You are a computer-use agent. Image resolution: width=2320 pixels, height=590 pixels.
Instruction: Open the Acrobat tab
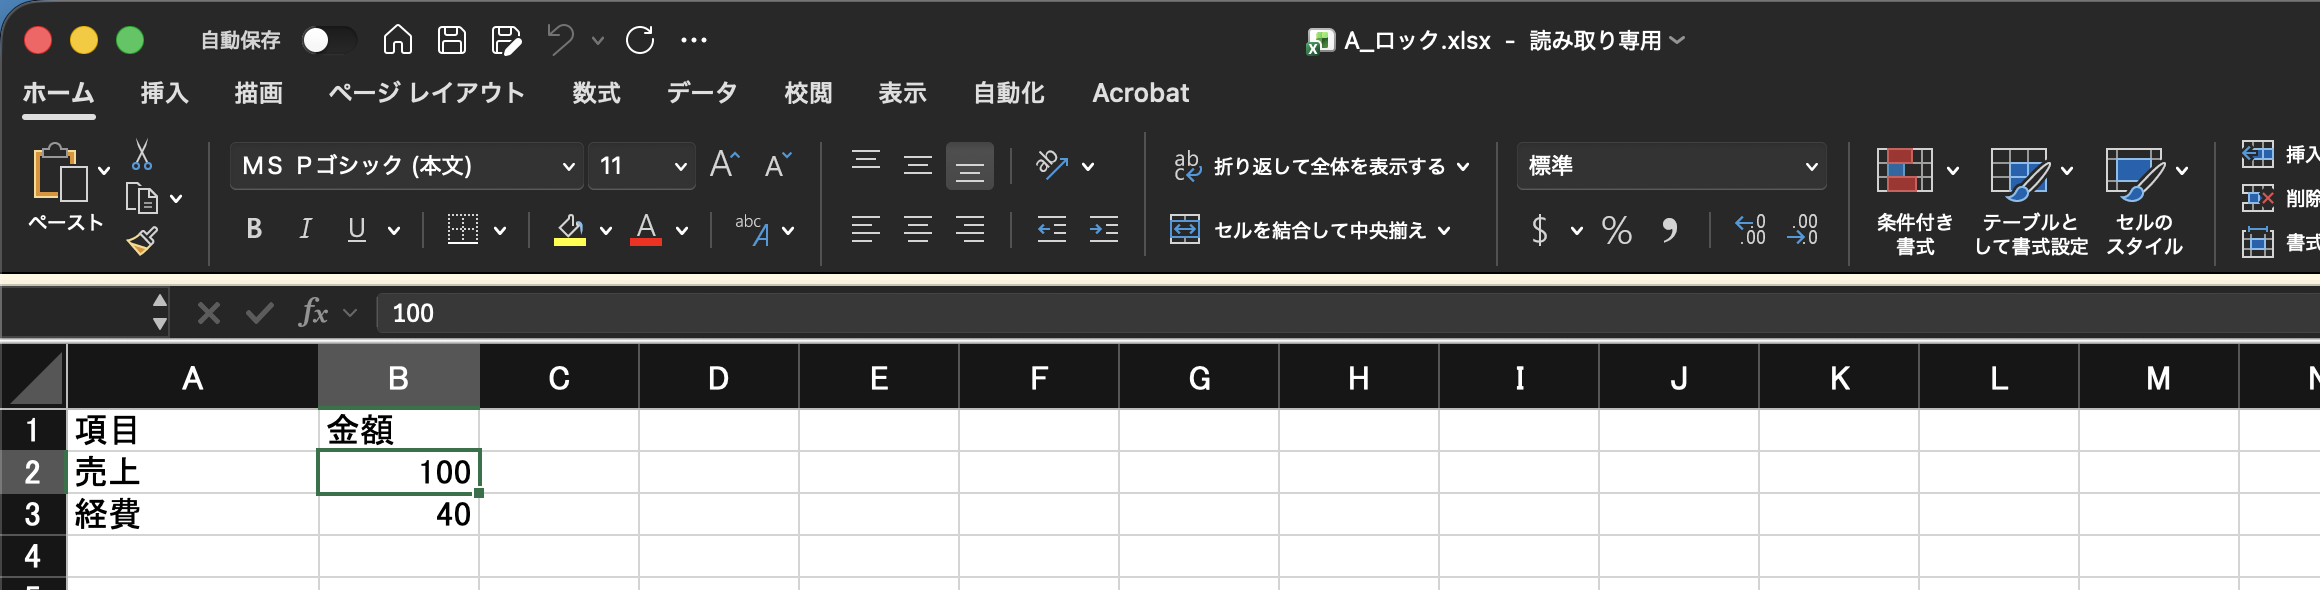[x=1140, y=93]
